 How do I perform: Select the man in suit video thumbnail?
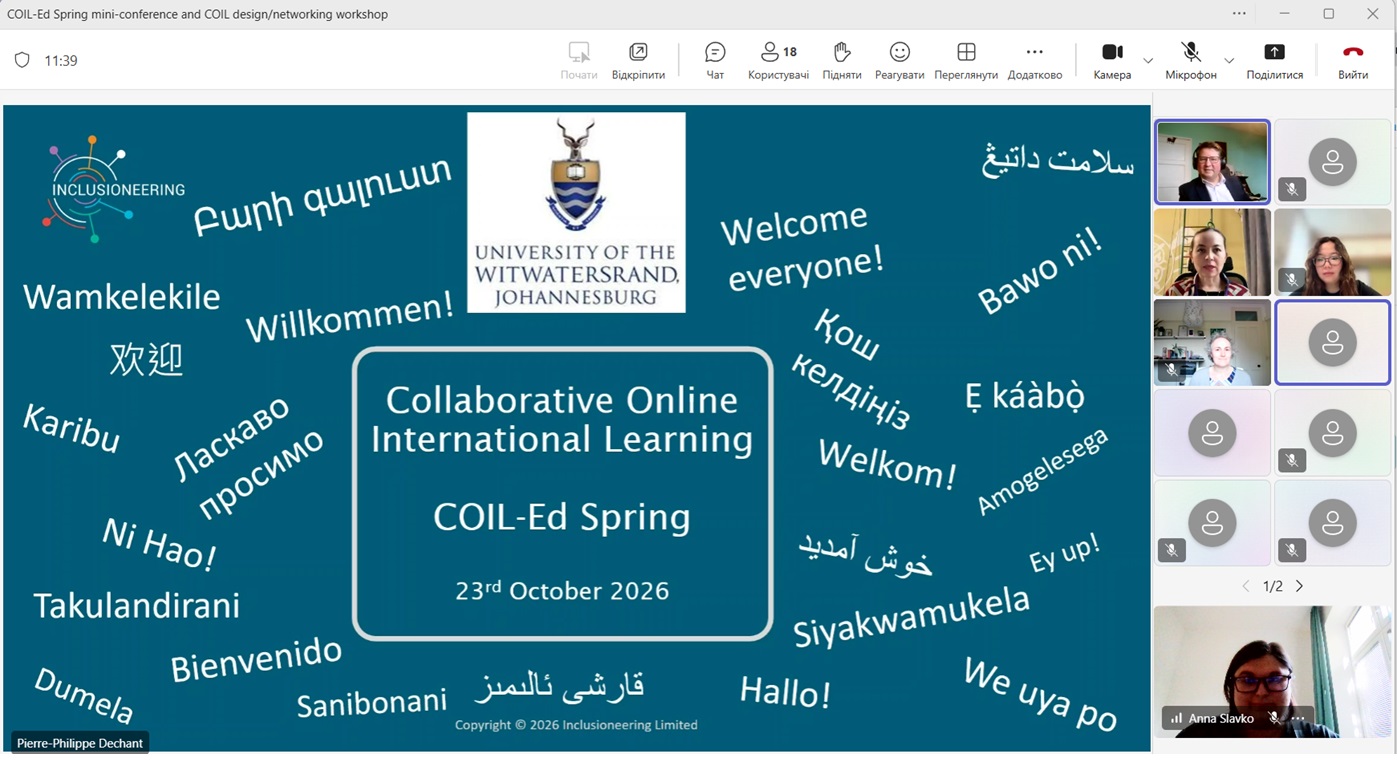pos(1212,162)
